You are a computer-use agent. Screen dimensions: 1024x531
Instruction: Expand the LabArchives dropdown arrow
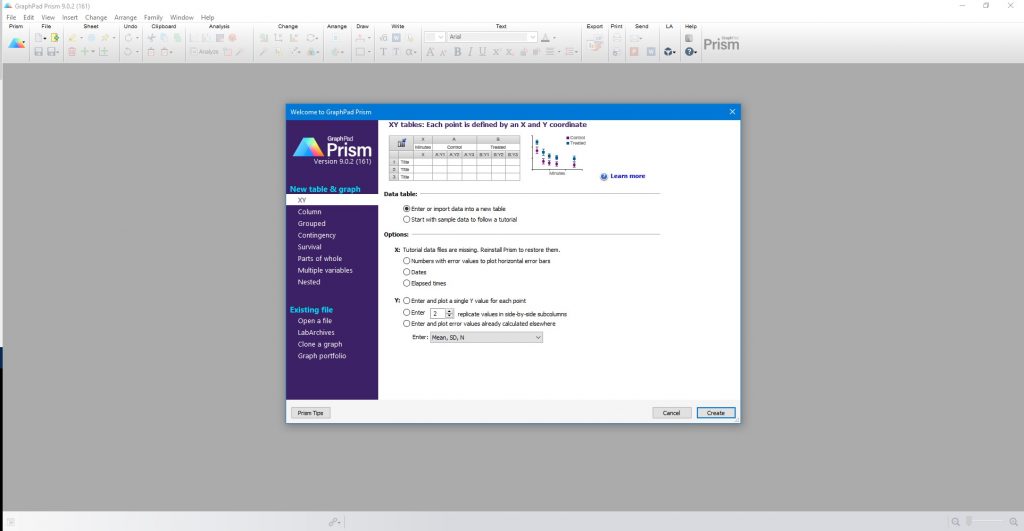(675, 52)
